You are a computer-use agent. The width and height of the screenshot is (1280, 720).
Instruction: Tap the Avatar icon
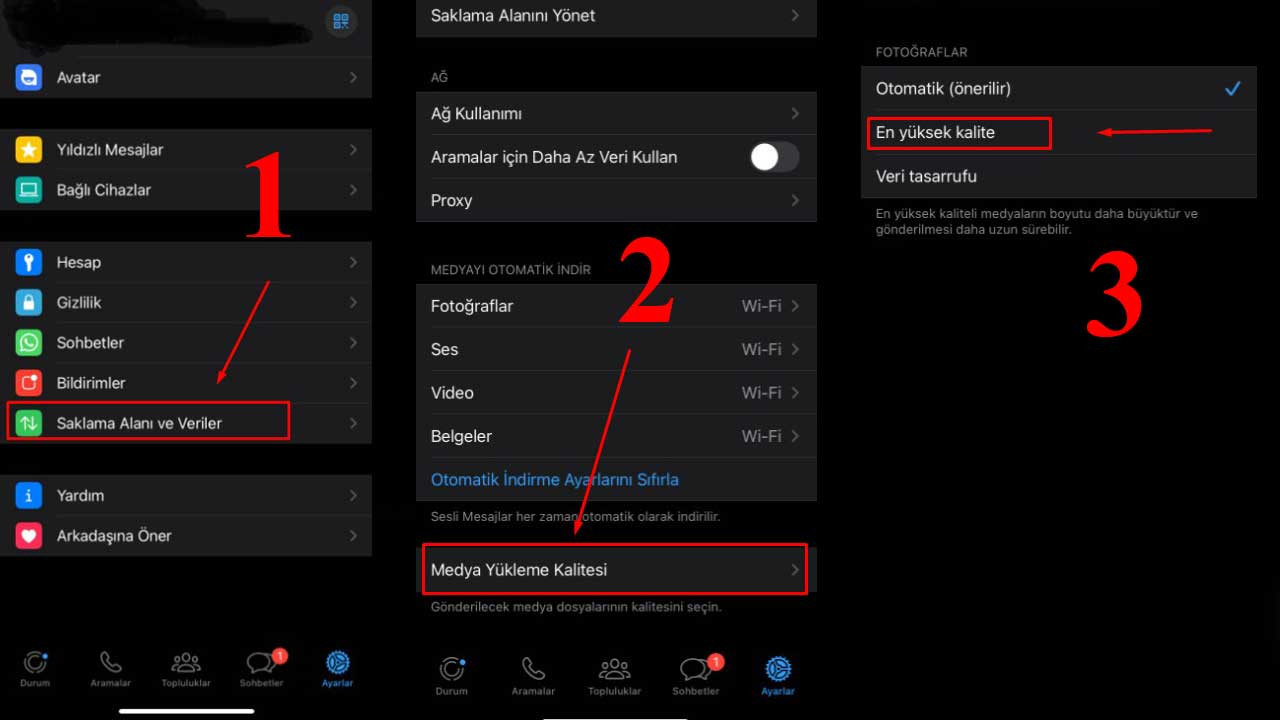coord(29,77)
